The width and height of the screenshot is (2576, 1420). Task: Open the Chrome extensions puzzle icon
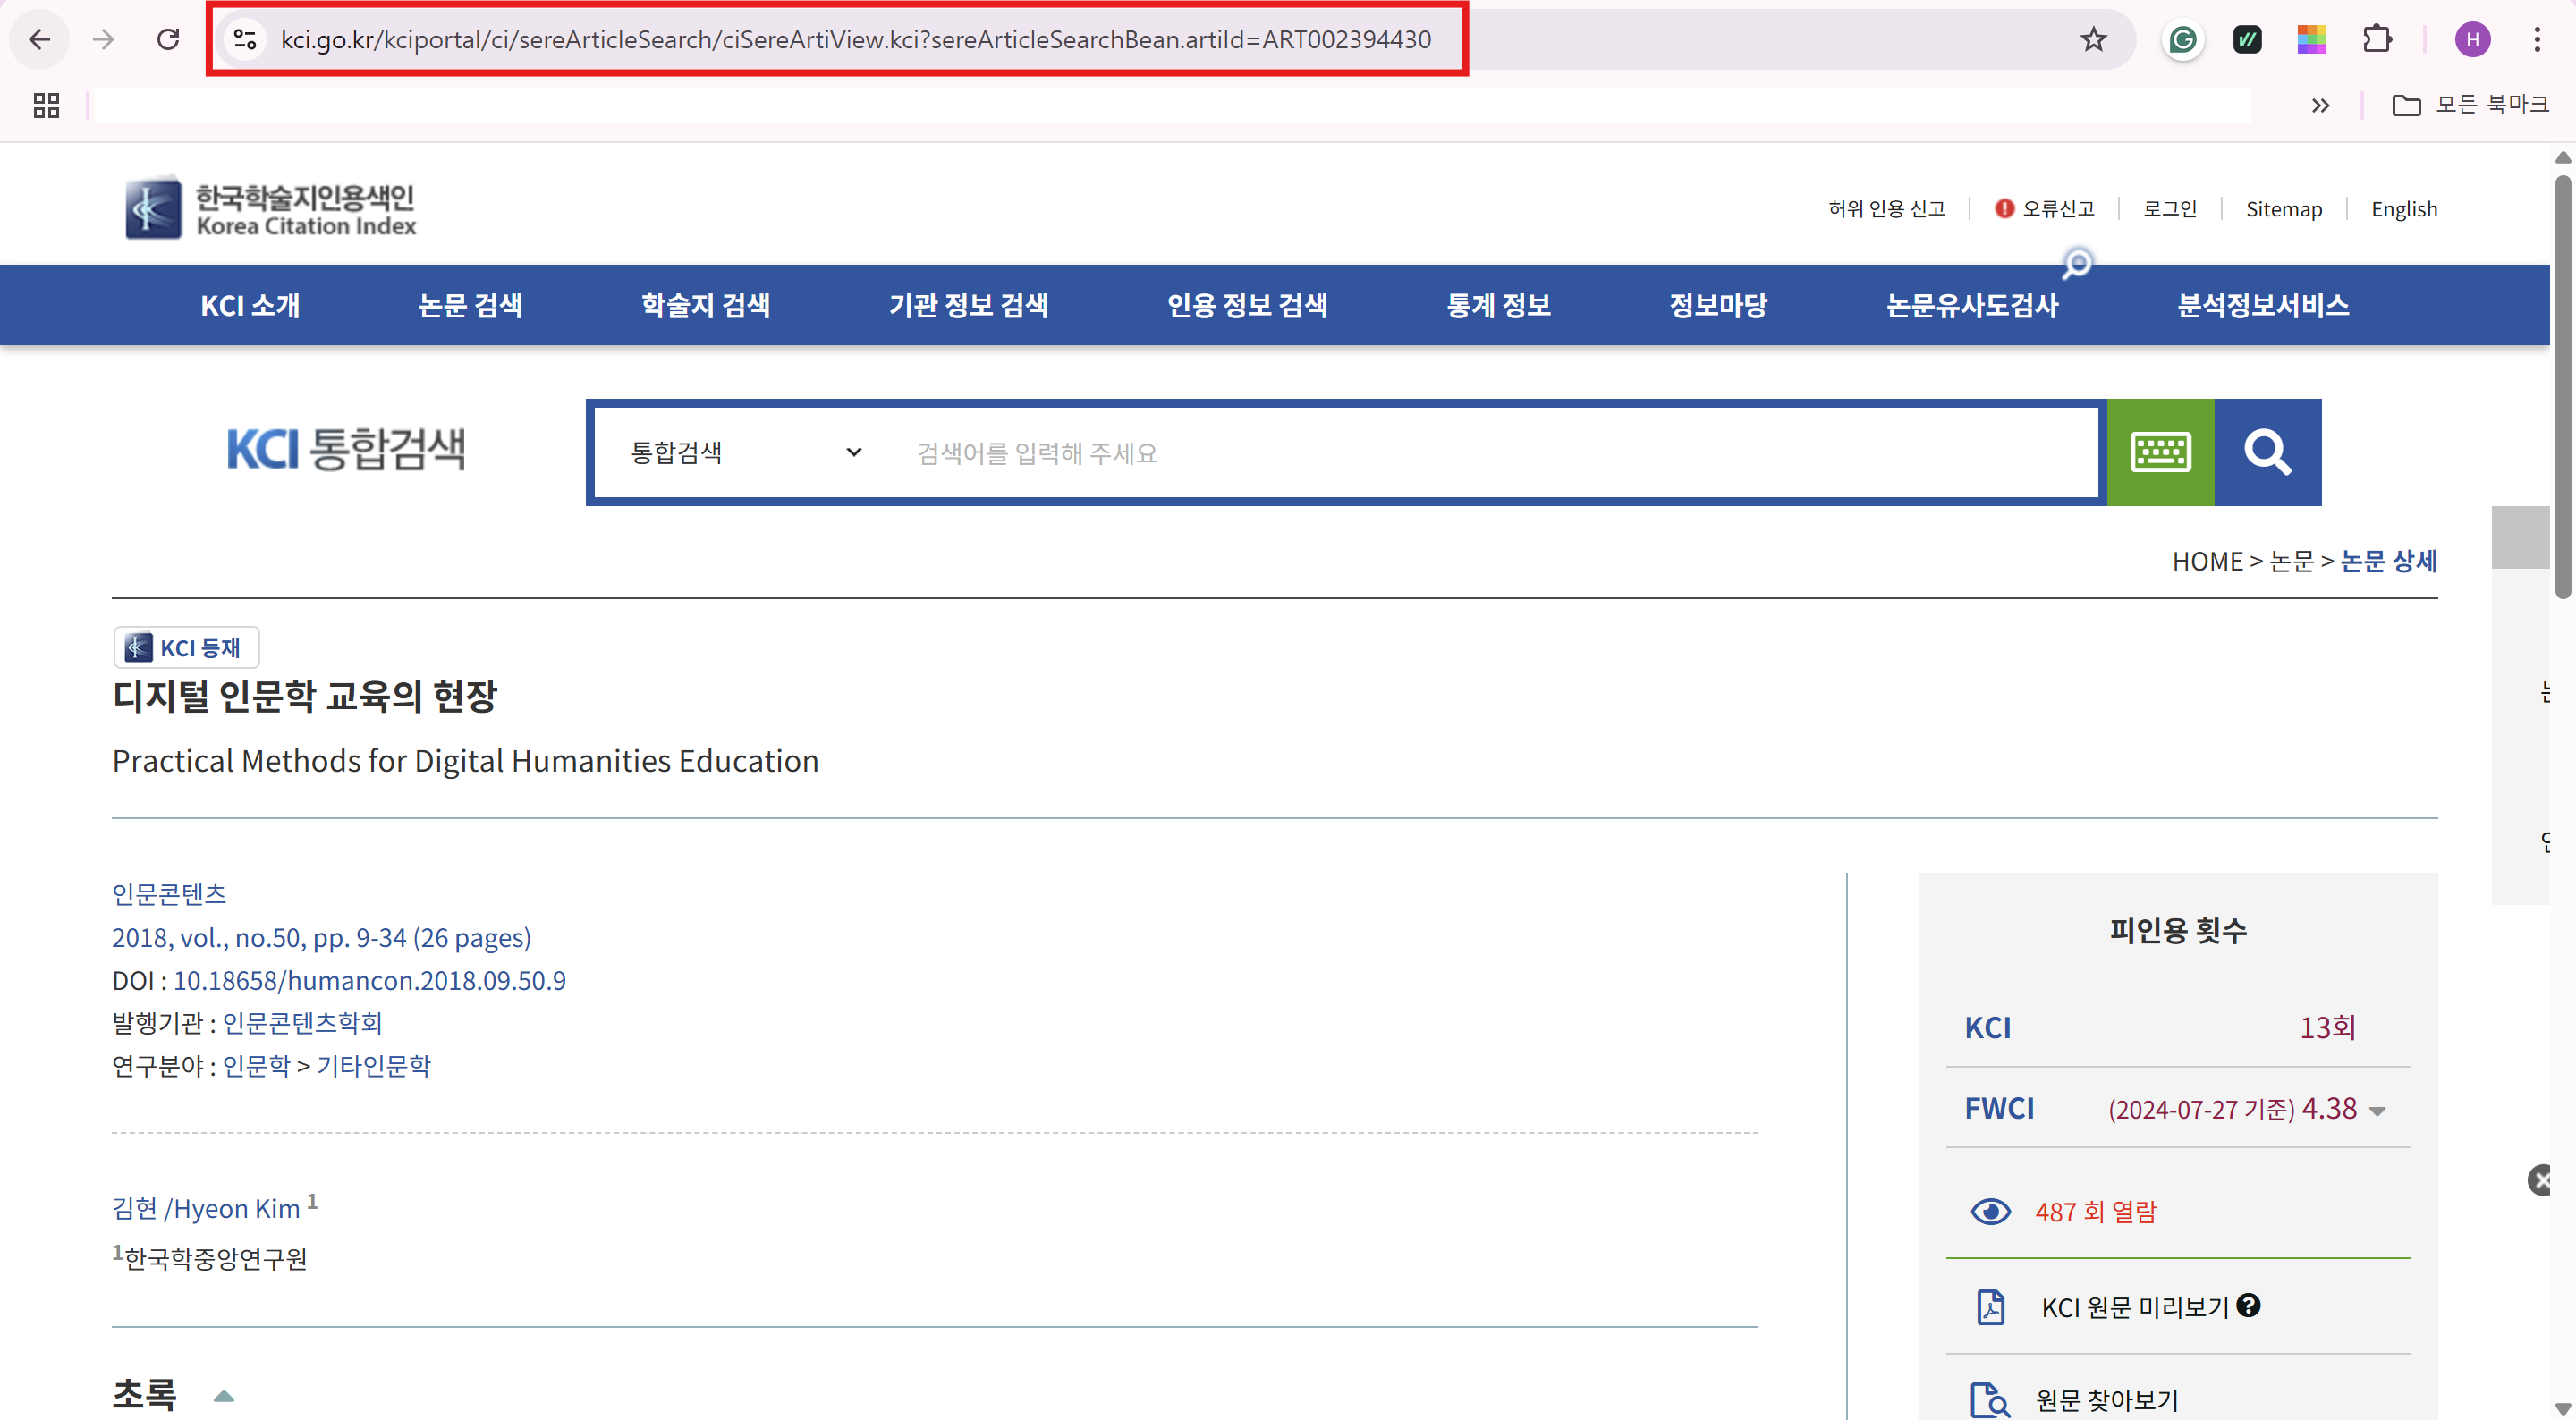pos(2377,39)
